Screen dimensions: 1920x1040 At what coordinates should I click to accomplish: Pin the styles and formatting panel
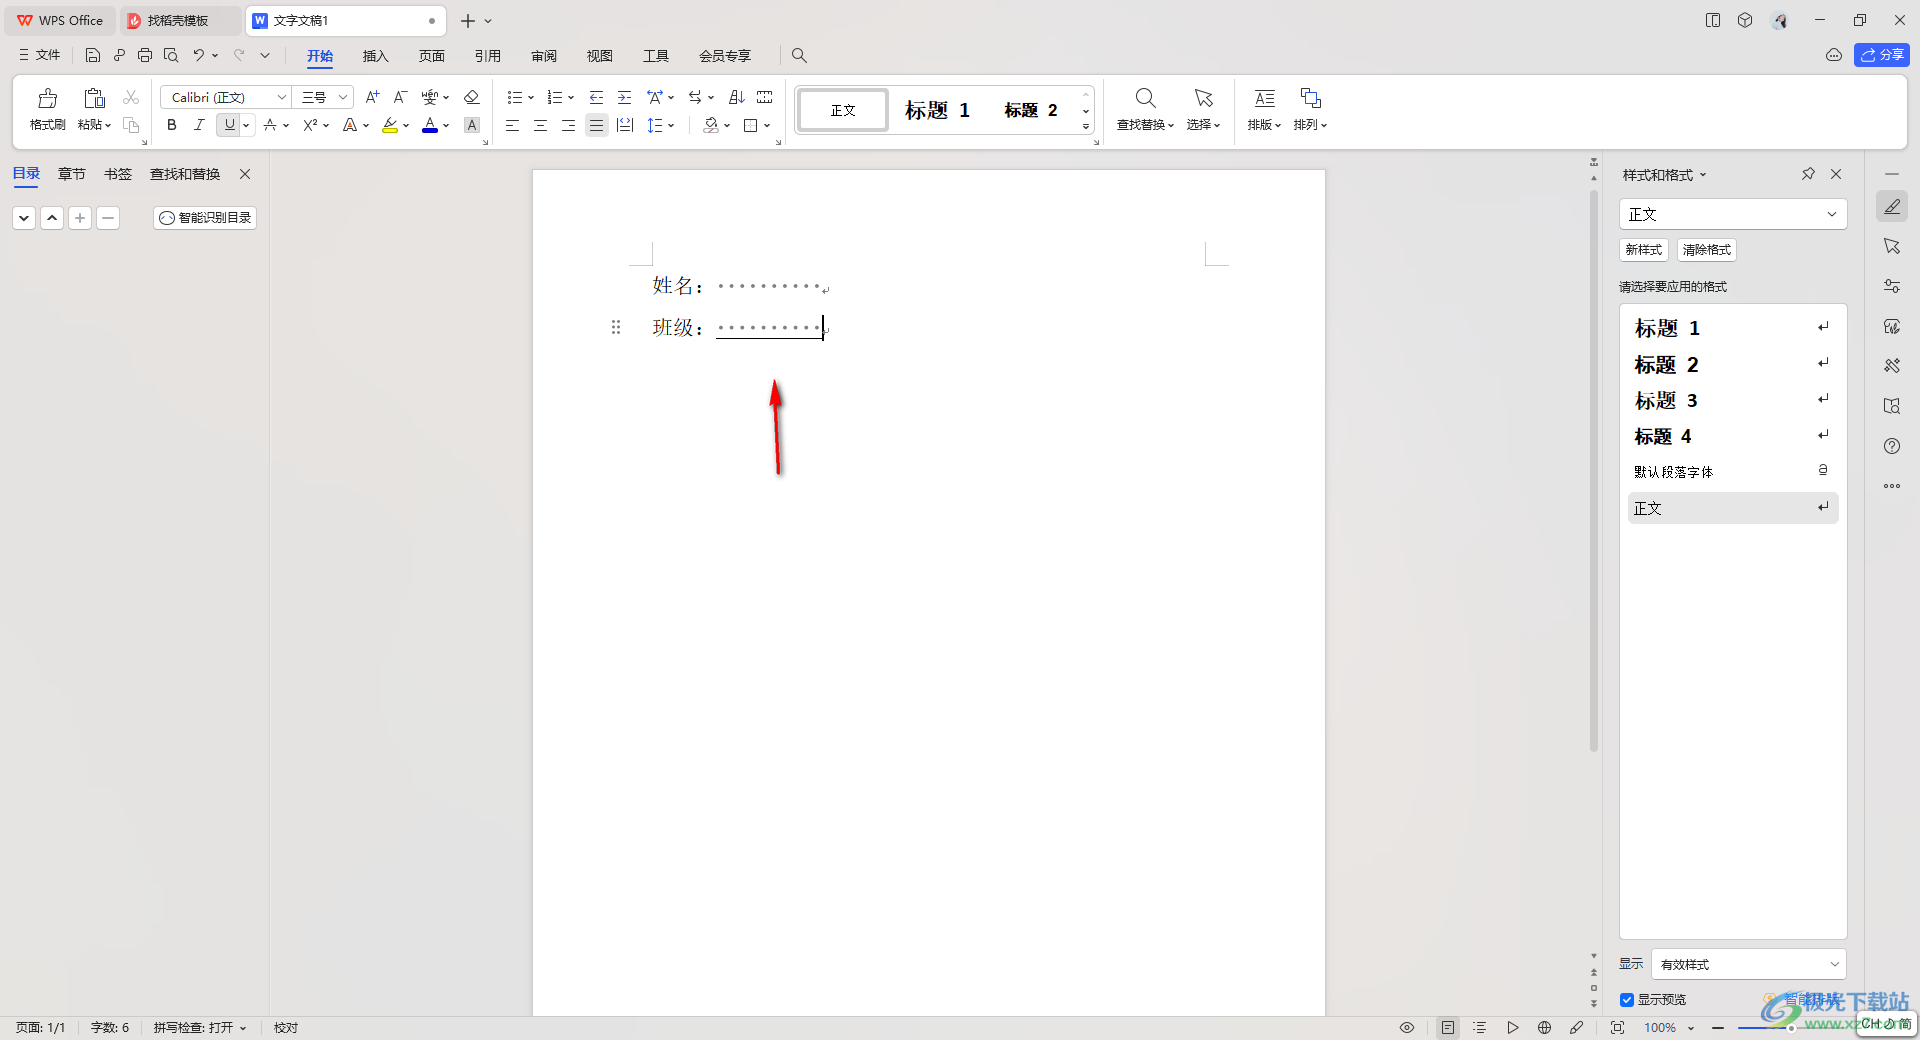click(1808, 174)
